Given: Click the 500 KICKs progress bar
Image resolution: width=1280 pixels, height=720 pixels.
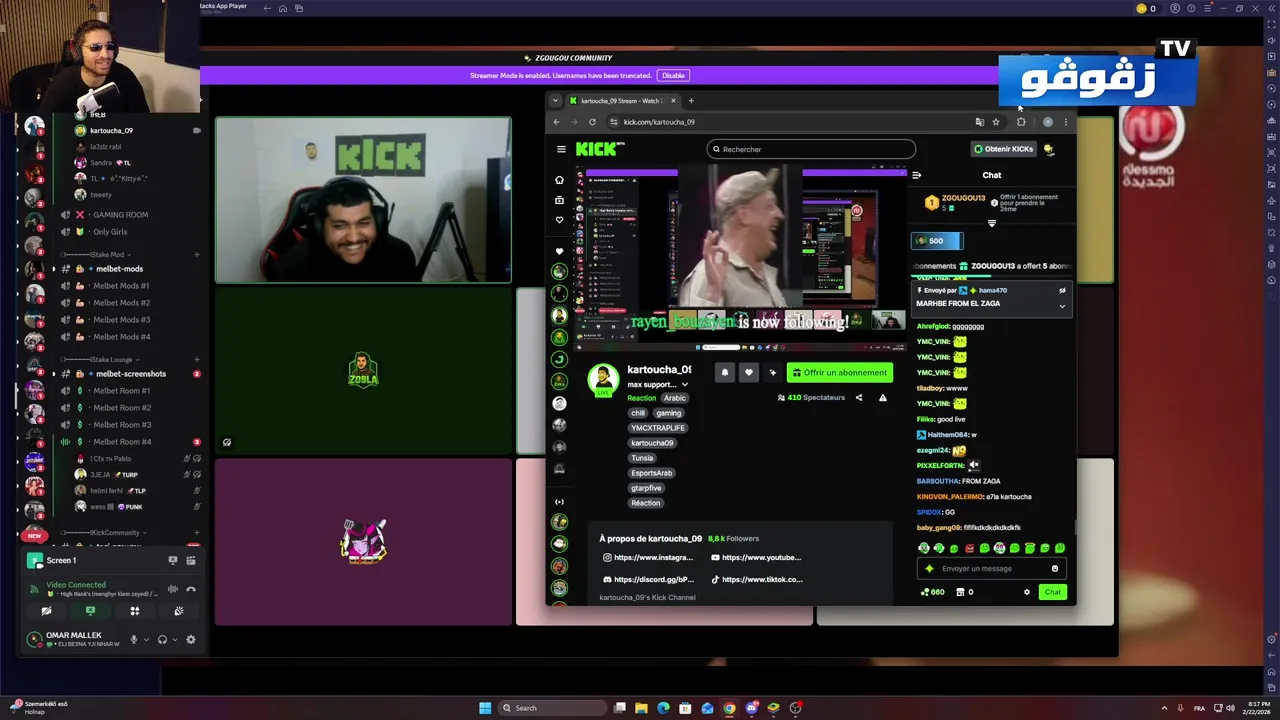Looking at the screenshot, I should click(937, 241).
